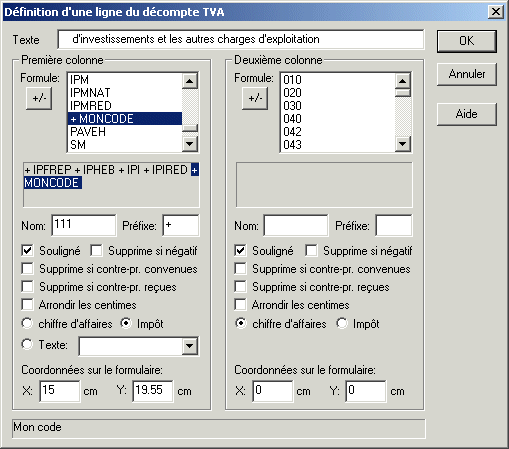The height and width of the screenshot is (449, 509).
Task: Select Impôt radio in Deuxième colonne
Action: 342,323
